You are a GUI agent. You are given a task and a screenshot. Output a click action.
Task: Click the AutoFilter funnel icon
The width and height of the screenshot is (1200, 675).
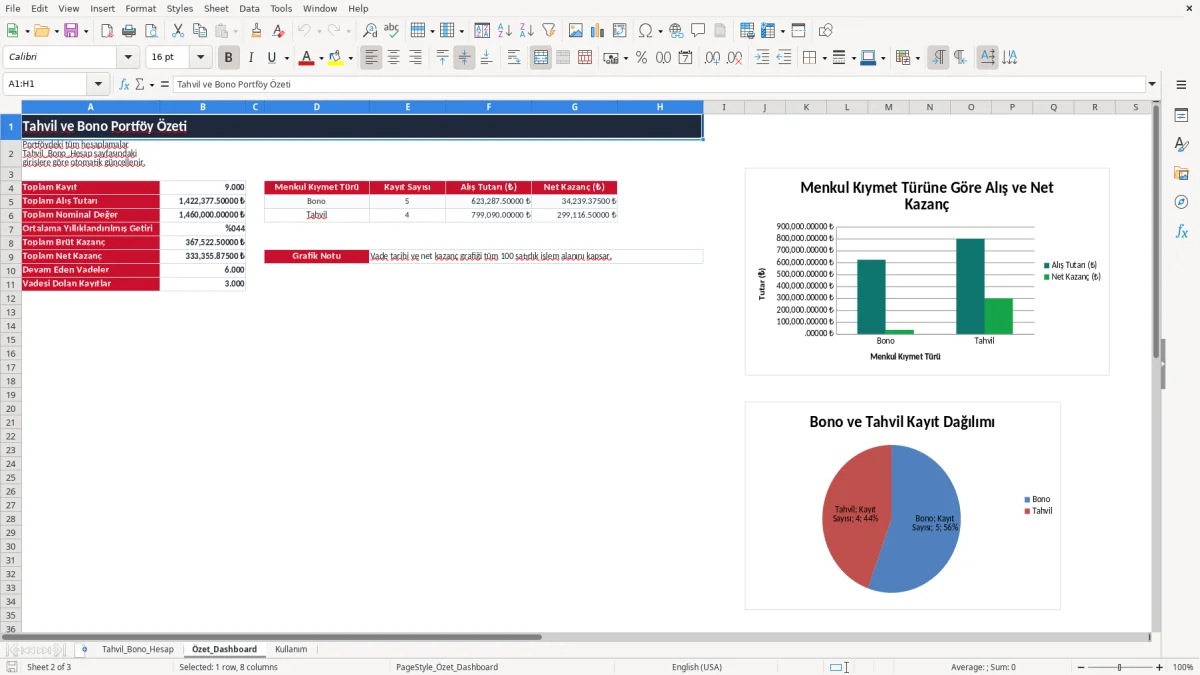point(548,31)
